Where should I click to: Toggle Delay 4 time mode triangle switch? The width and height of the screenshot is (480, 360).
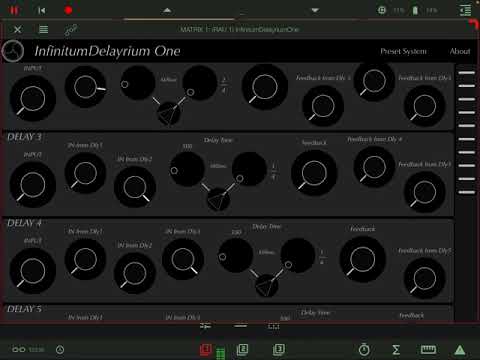tap(267, 286)
